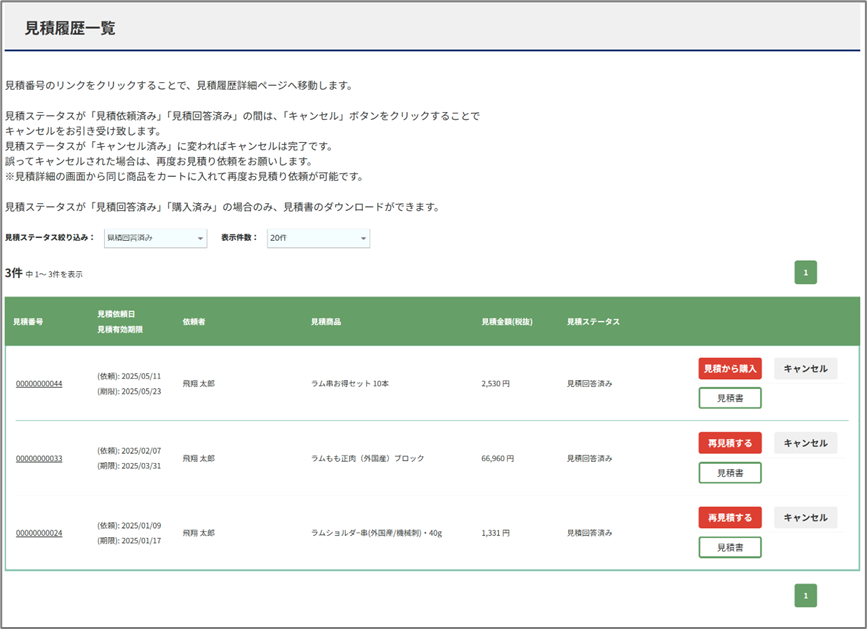
Task: Click the 見積番号 column header
Action: pyautogui.click(x=28, y=322)
